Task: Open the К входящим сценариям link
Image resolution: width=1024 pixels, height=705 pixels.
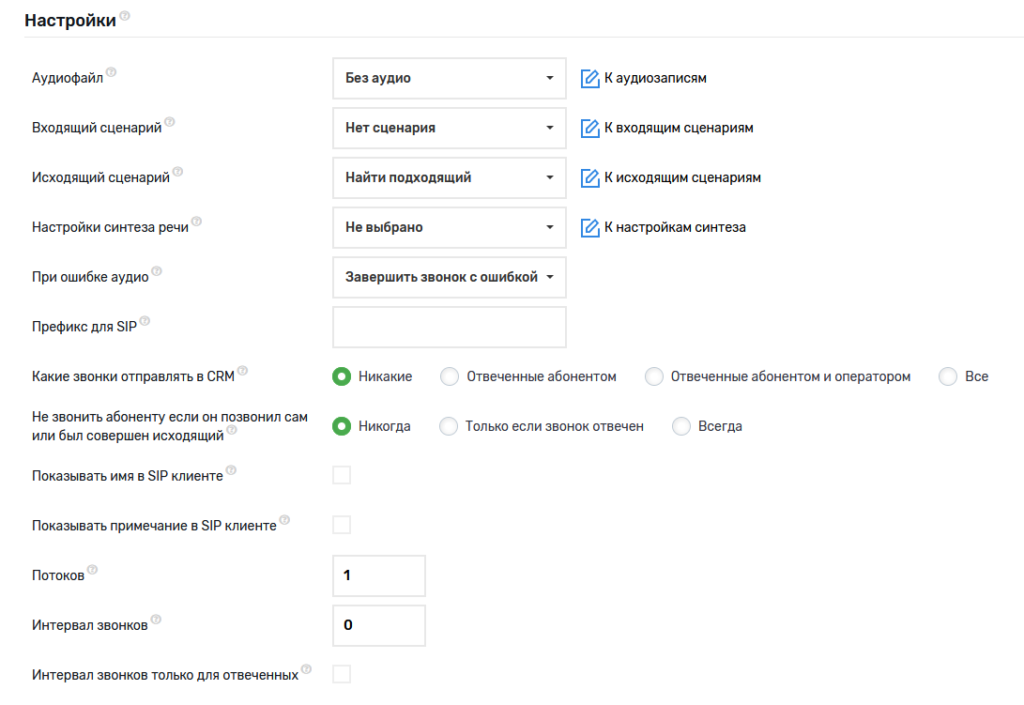Action: (x=679, y=128)
